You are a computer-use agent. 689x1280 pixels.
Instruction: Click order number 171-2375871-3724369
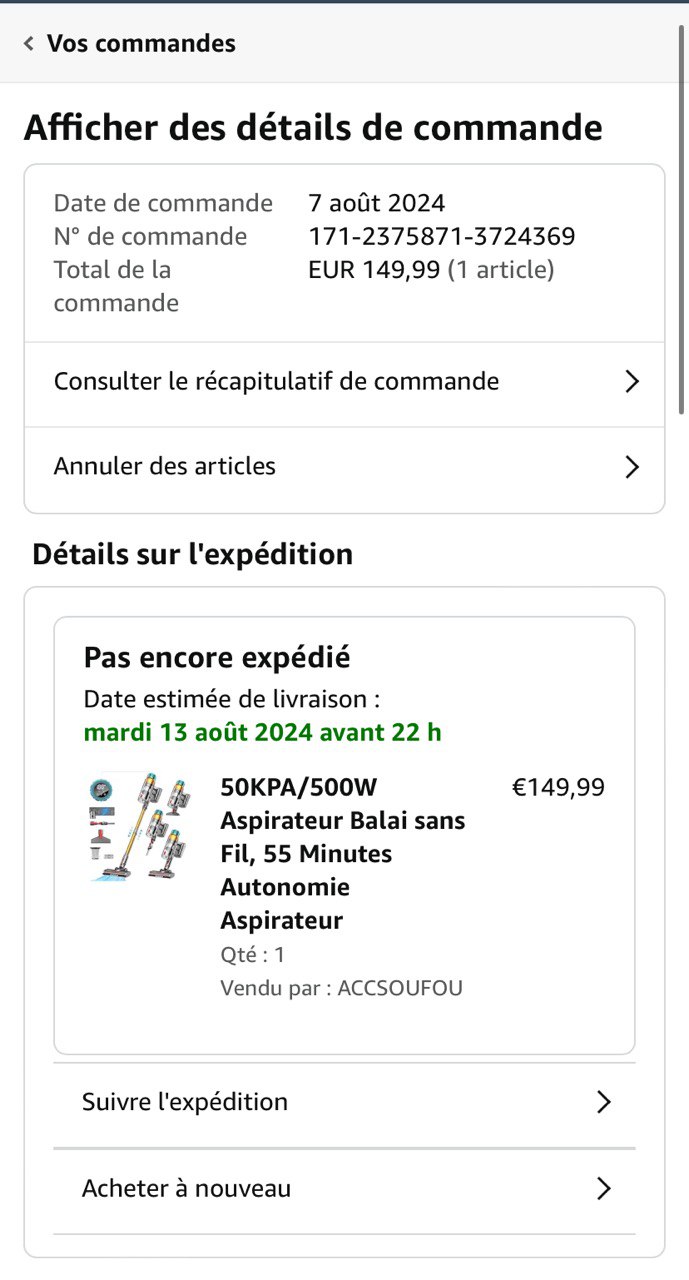pyautogui.click(x=441, y=237)
